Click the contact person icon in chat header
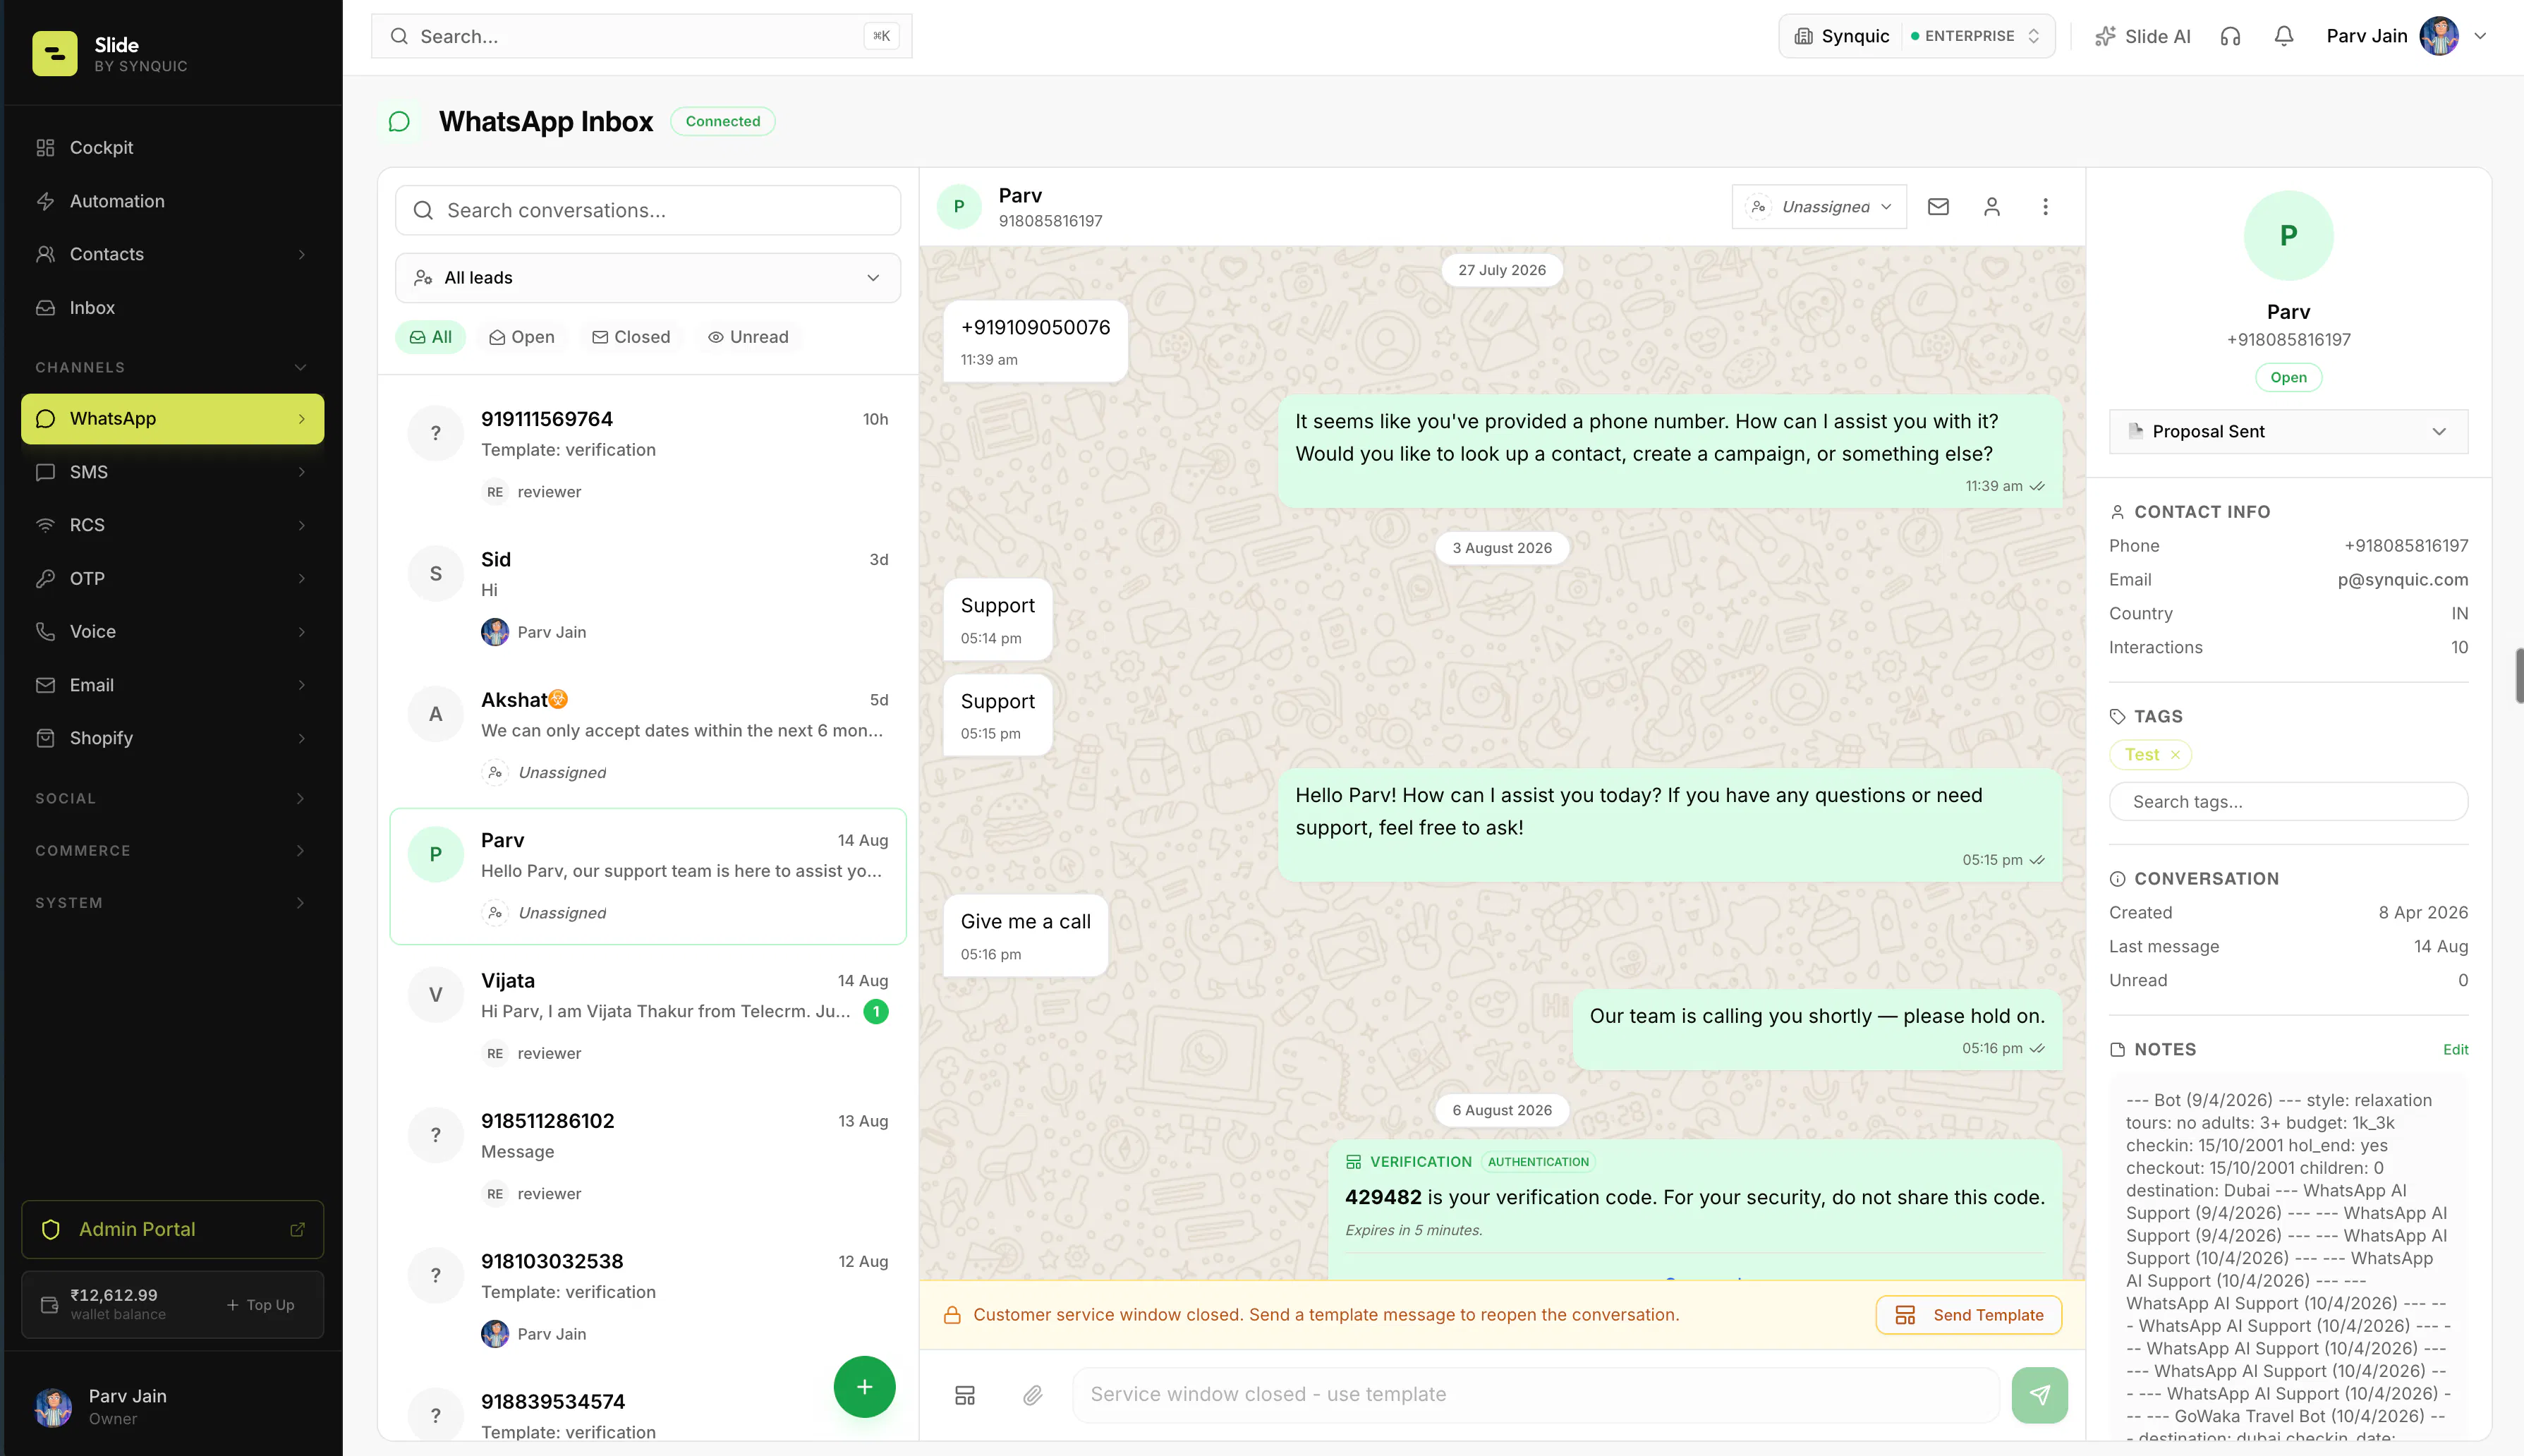This screenshot has height=1456, width=2524. (x=1991, y=207)
